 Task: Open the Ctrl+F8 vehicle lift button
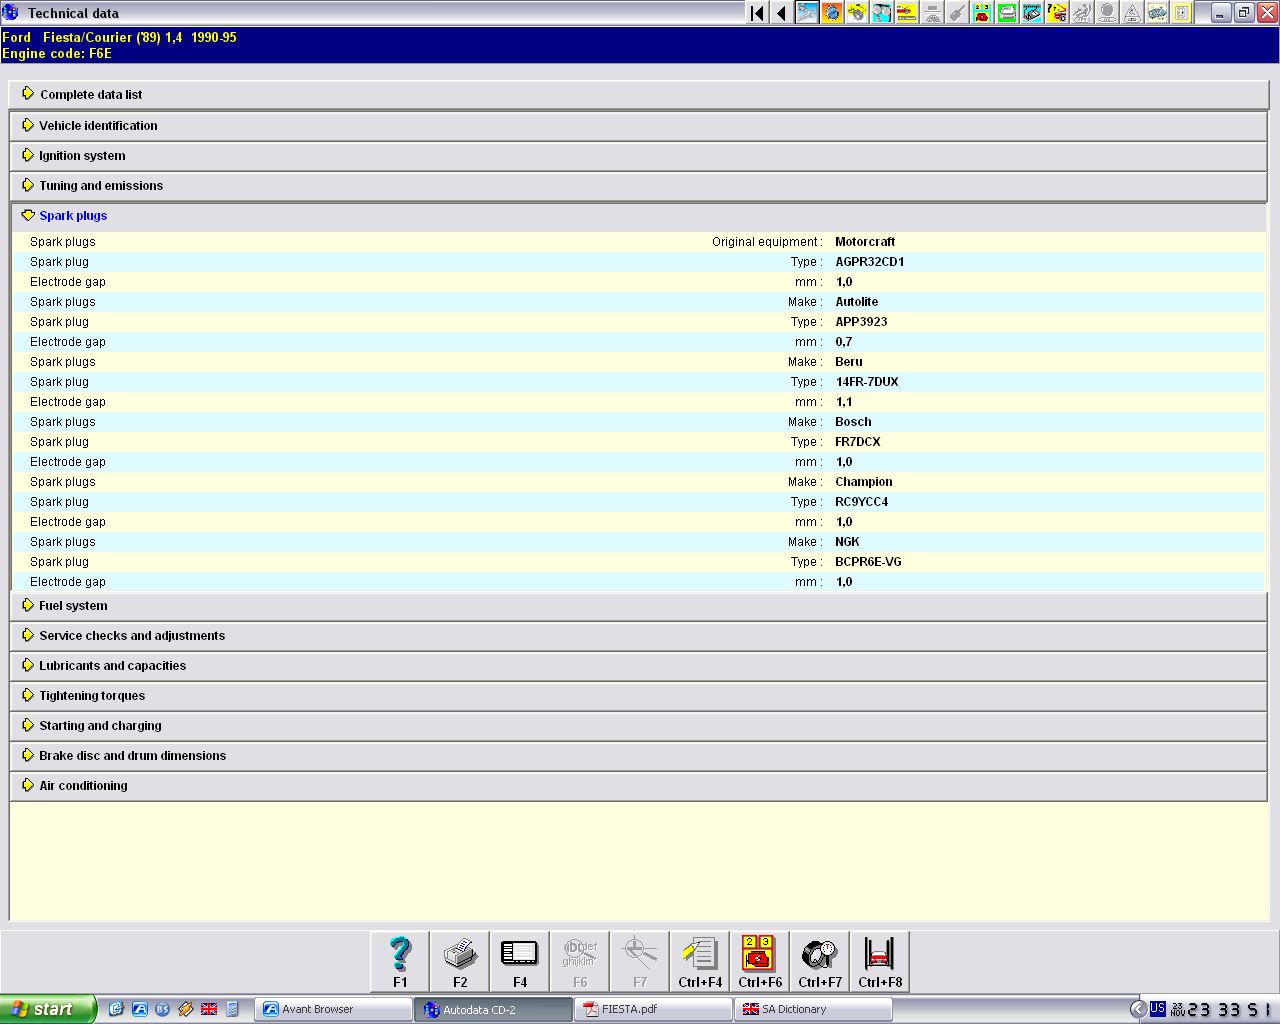click(880, 961)
